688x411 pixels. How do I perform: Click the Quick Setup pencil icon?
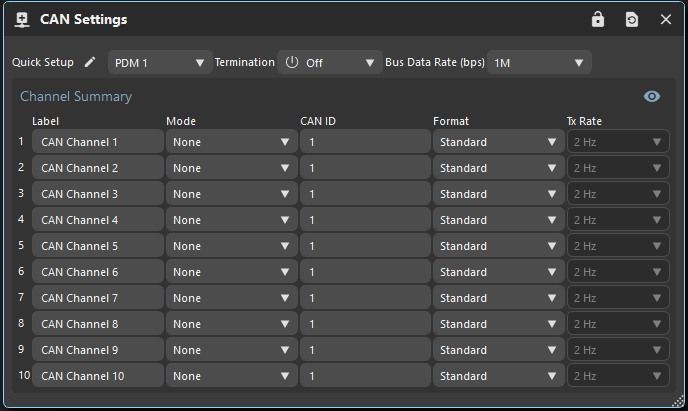click(90, 62)
